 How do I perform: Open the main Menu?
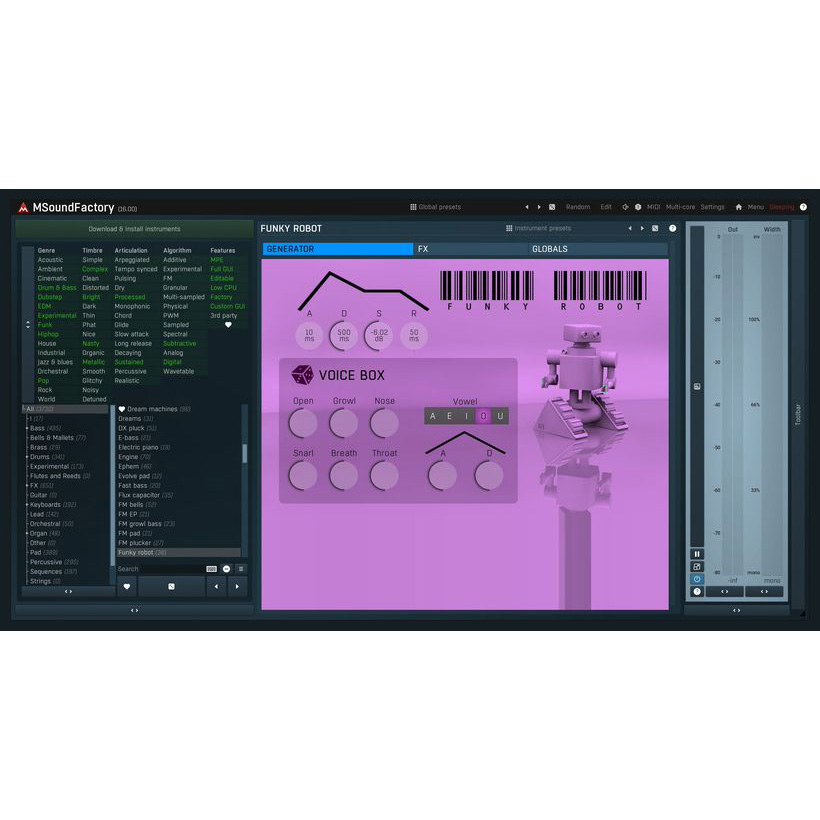tap(756, 207)
